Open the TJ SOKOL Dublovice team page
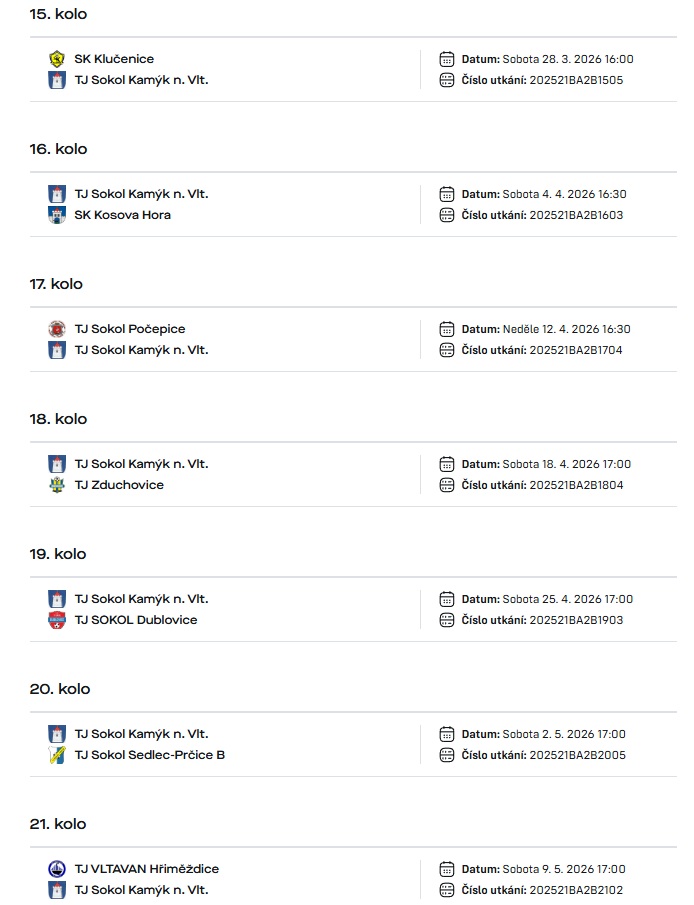The height and width of the screenshot is (905, 694). point(135,620)
